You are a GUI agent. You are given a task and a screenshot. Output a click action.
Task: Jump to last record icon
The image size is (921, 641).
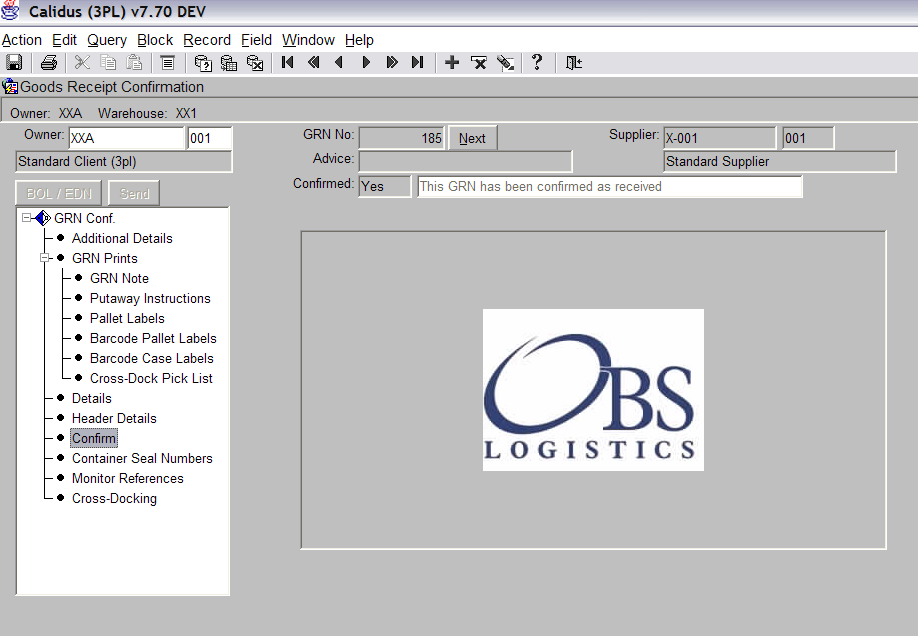click(x=418, y=62)
